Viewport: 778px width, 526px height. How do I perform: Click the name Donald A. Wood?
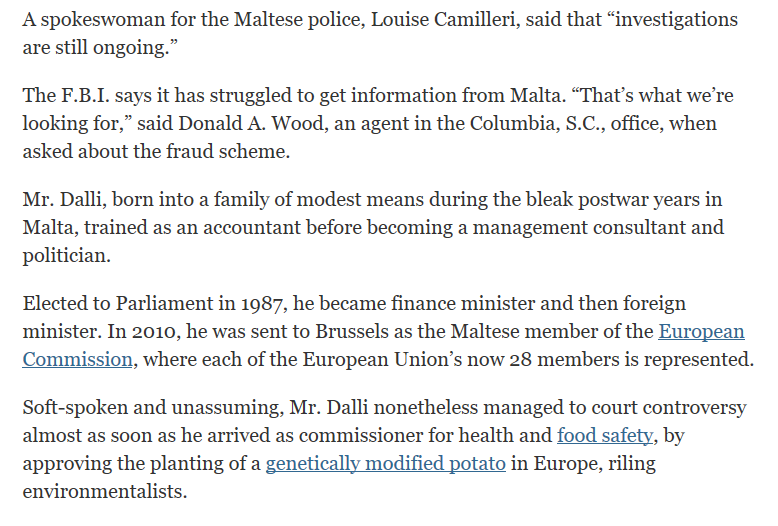[251, 124]
